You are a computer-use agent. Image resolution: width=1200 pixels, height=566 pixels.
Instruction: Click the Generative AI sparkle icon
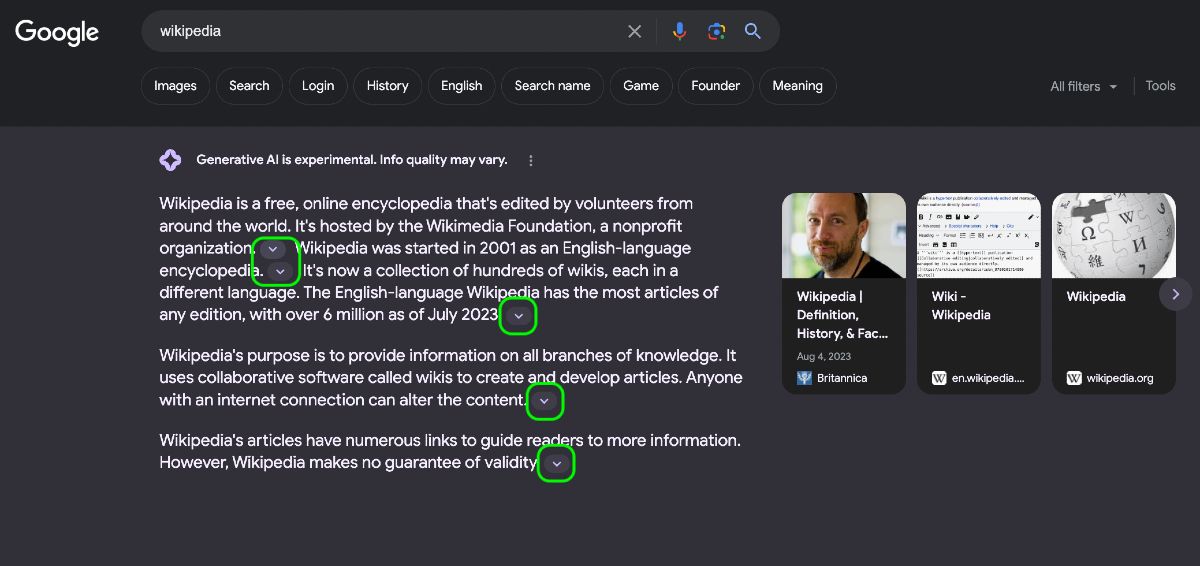pyautogui.click(x=170, y=160)
